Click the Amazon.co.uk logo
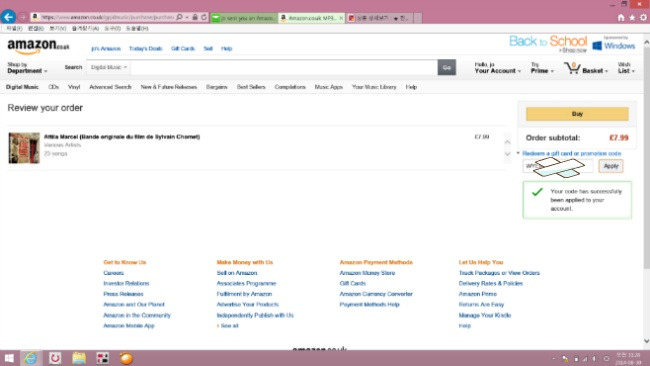 click(x=38, y=46)
